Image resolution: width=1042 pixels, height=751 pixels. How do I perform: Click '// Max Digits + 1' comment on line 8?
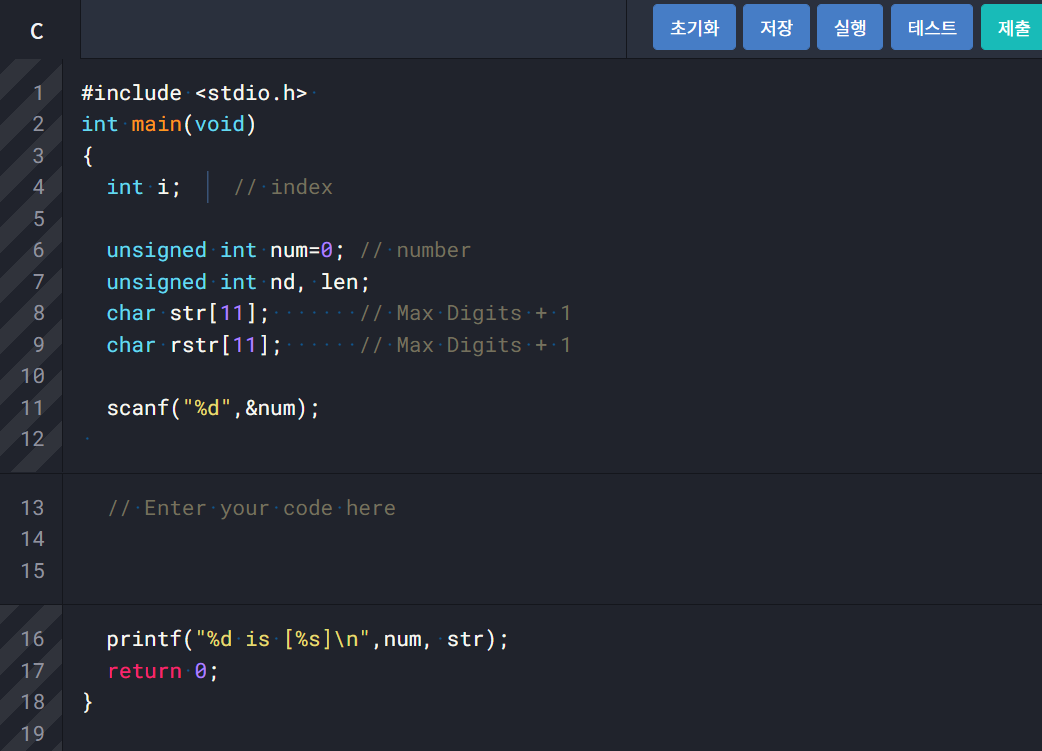[465, 313]
